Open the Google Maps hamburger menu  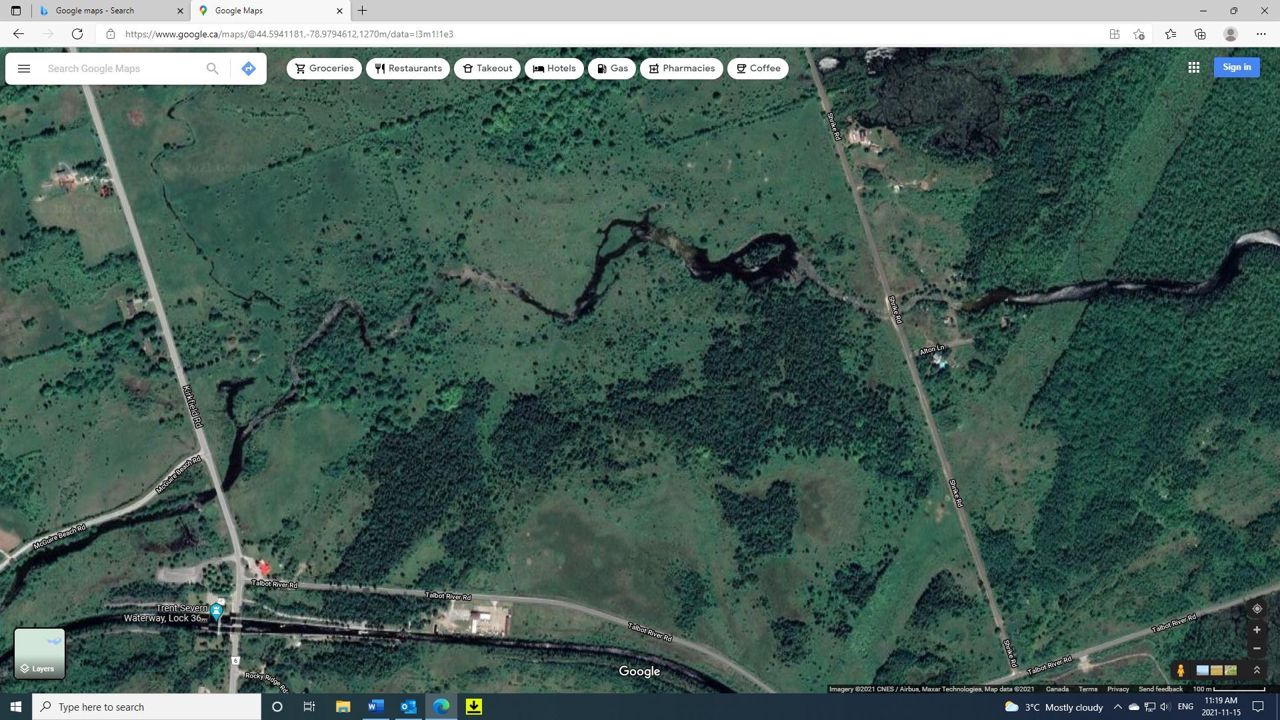tap(24, 69)
